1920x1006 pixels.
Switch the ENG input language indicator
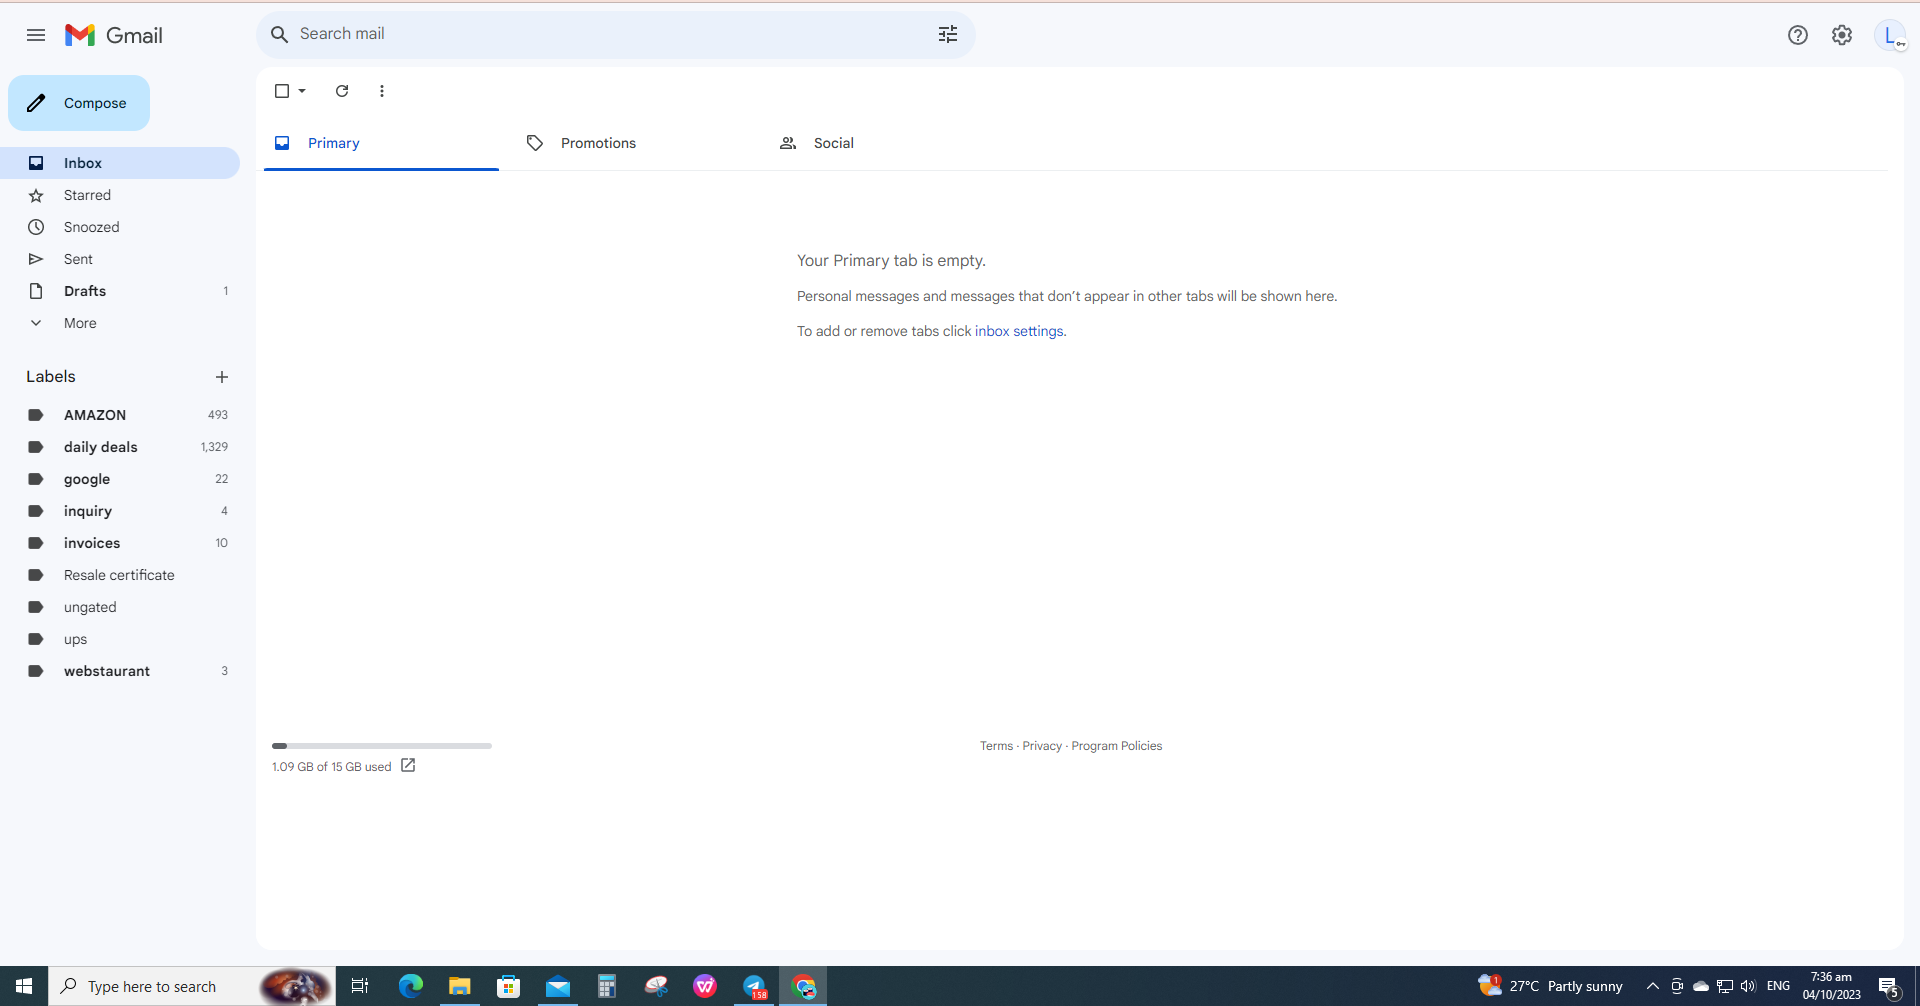pyautogui.click(x=1778, y=986)
